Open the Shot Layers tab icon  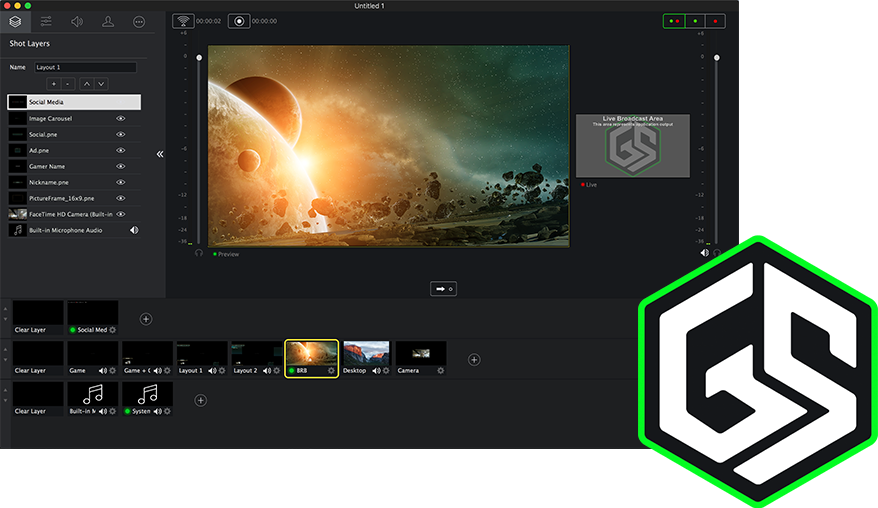[15, 21]
